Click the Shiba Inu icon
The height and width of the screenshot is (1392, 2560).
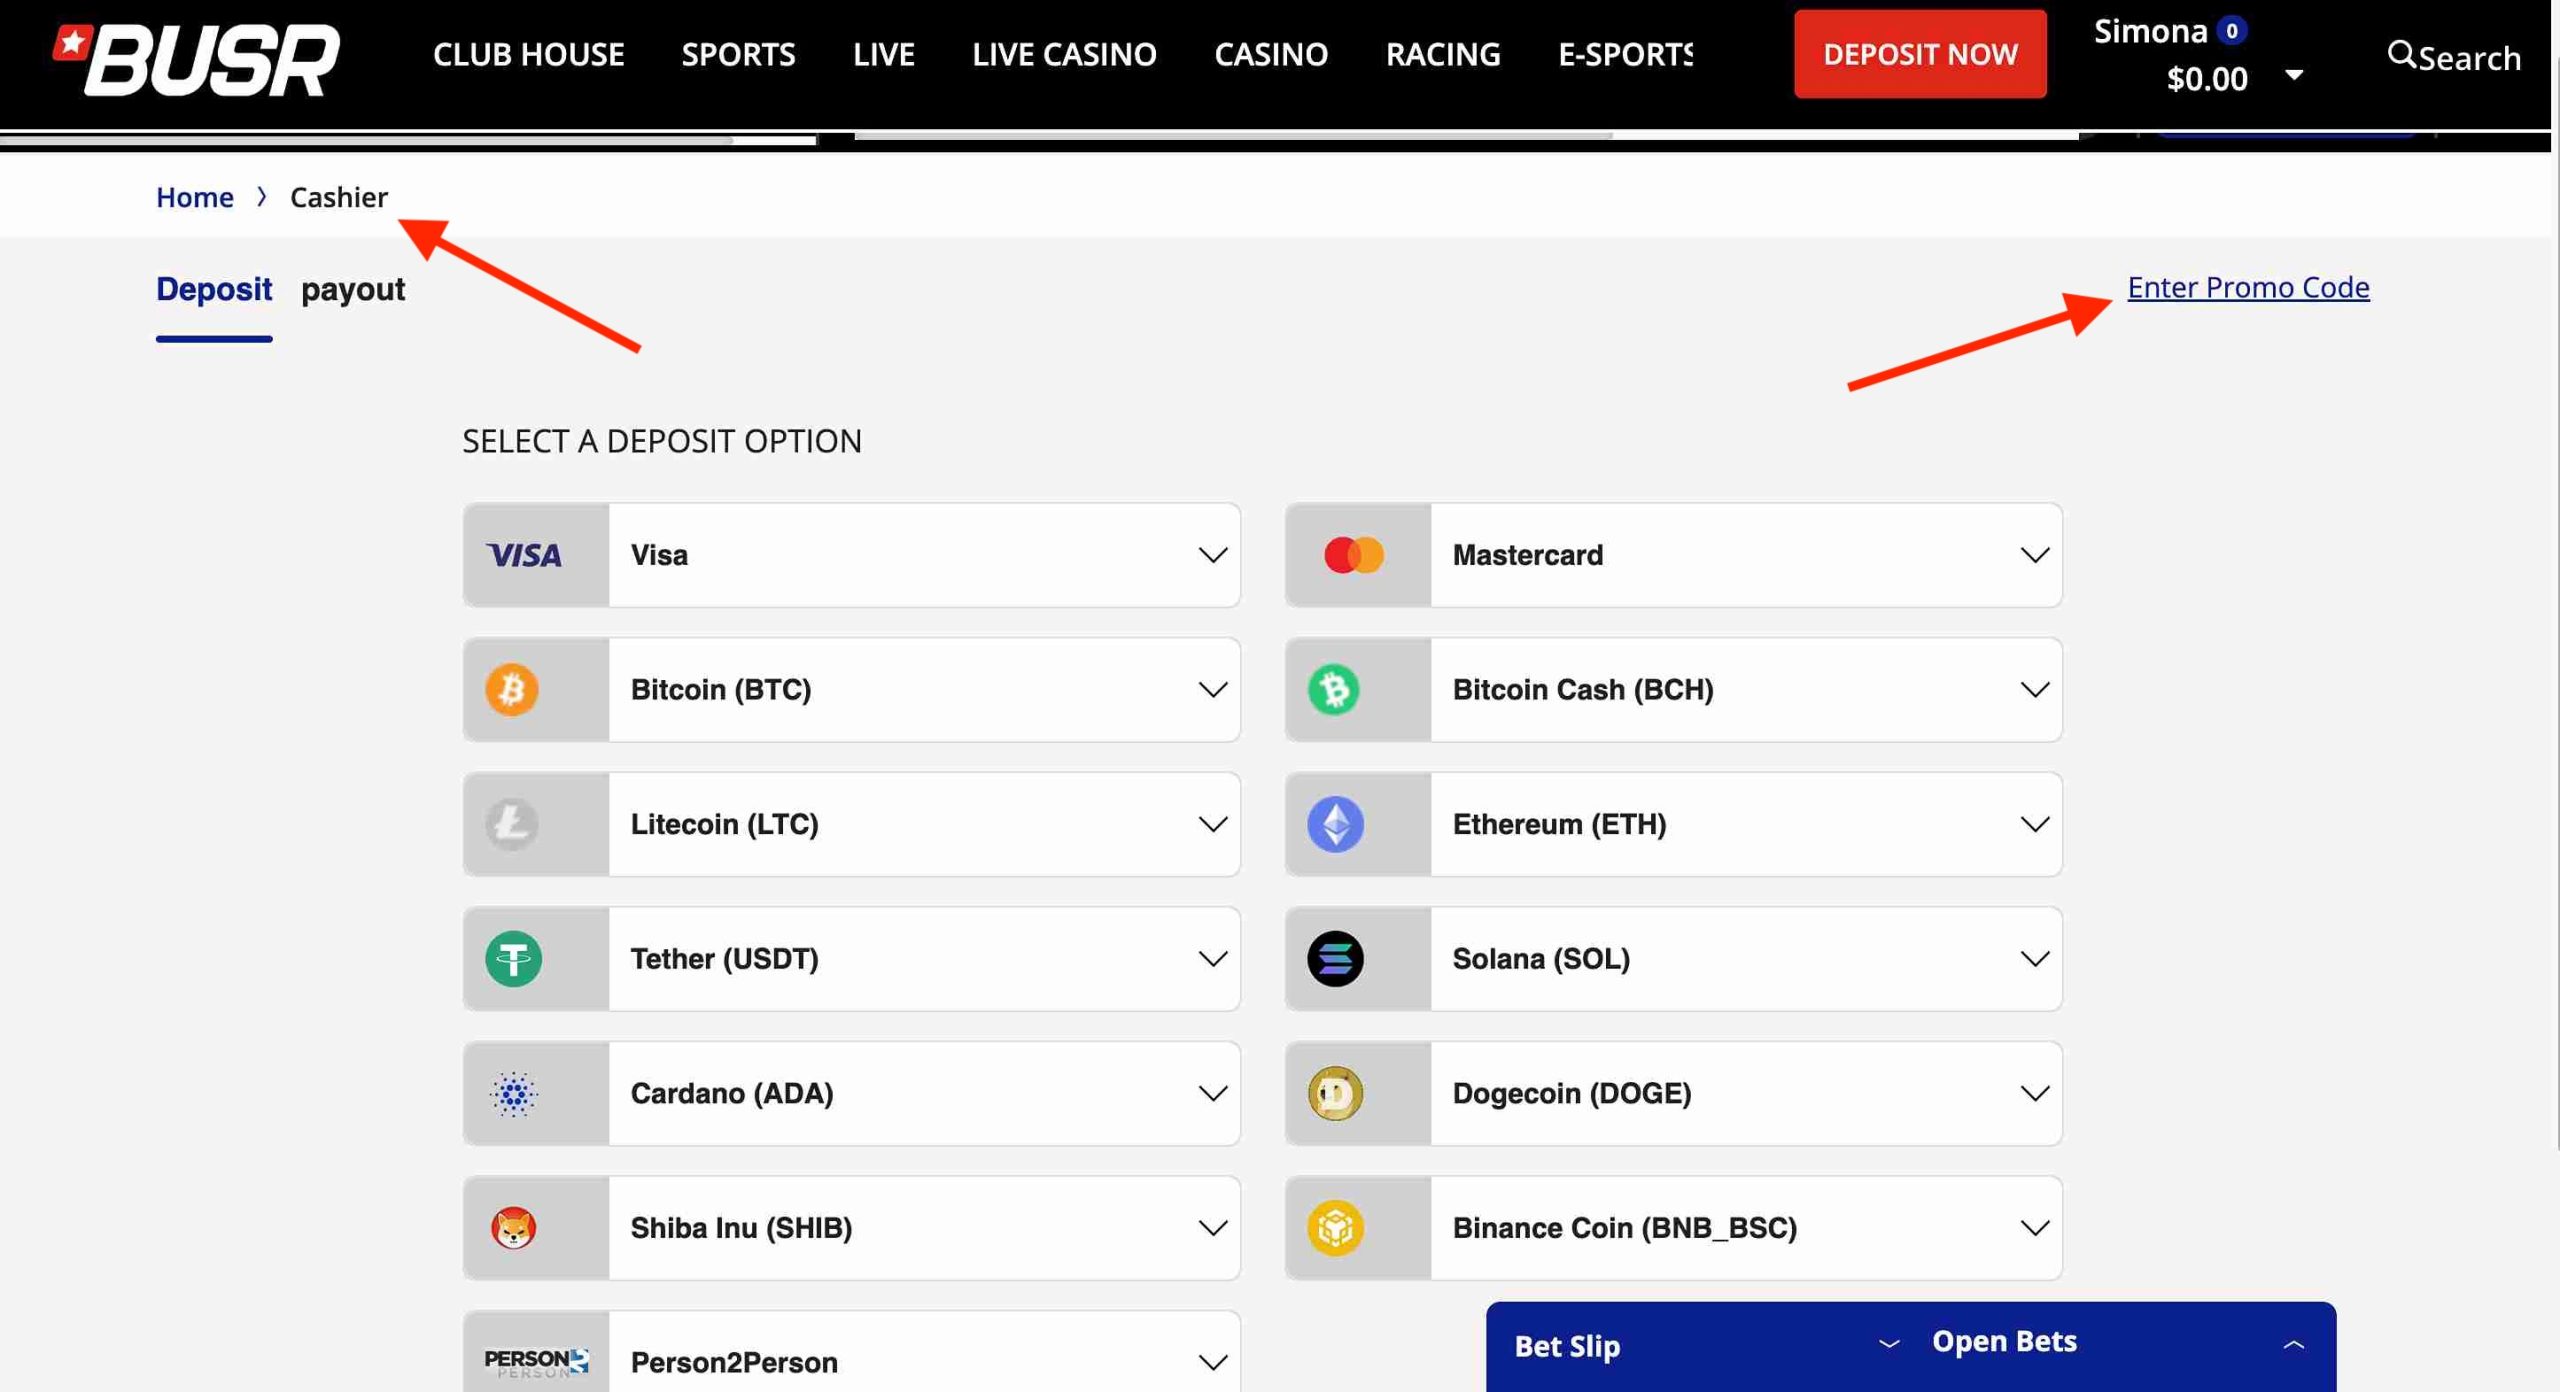(x=515, y=1227)
